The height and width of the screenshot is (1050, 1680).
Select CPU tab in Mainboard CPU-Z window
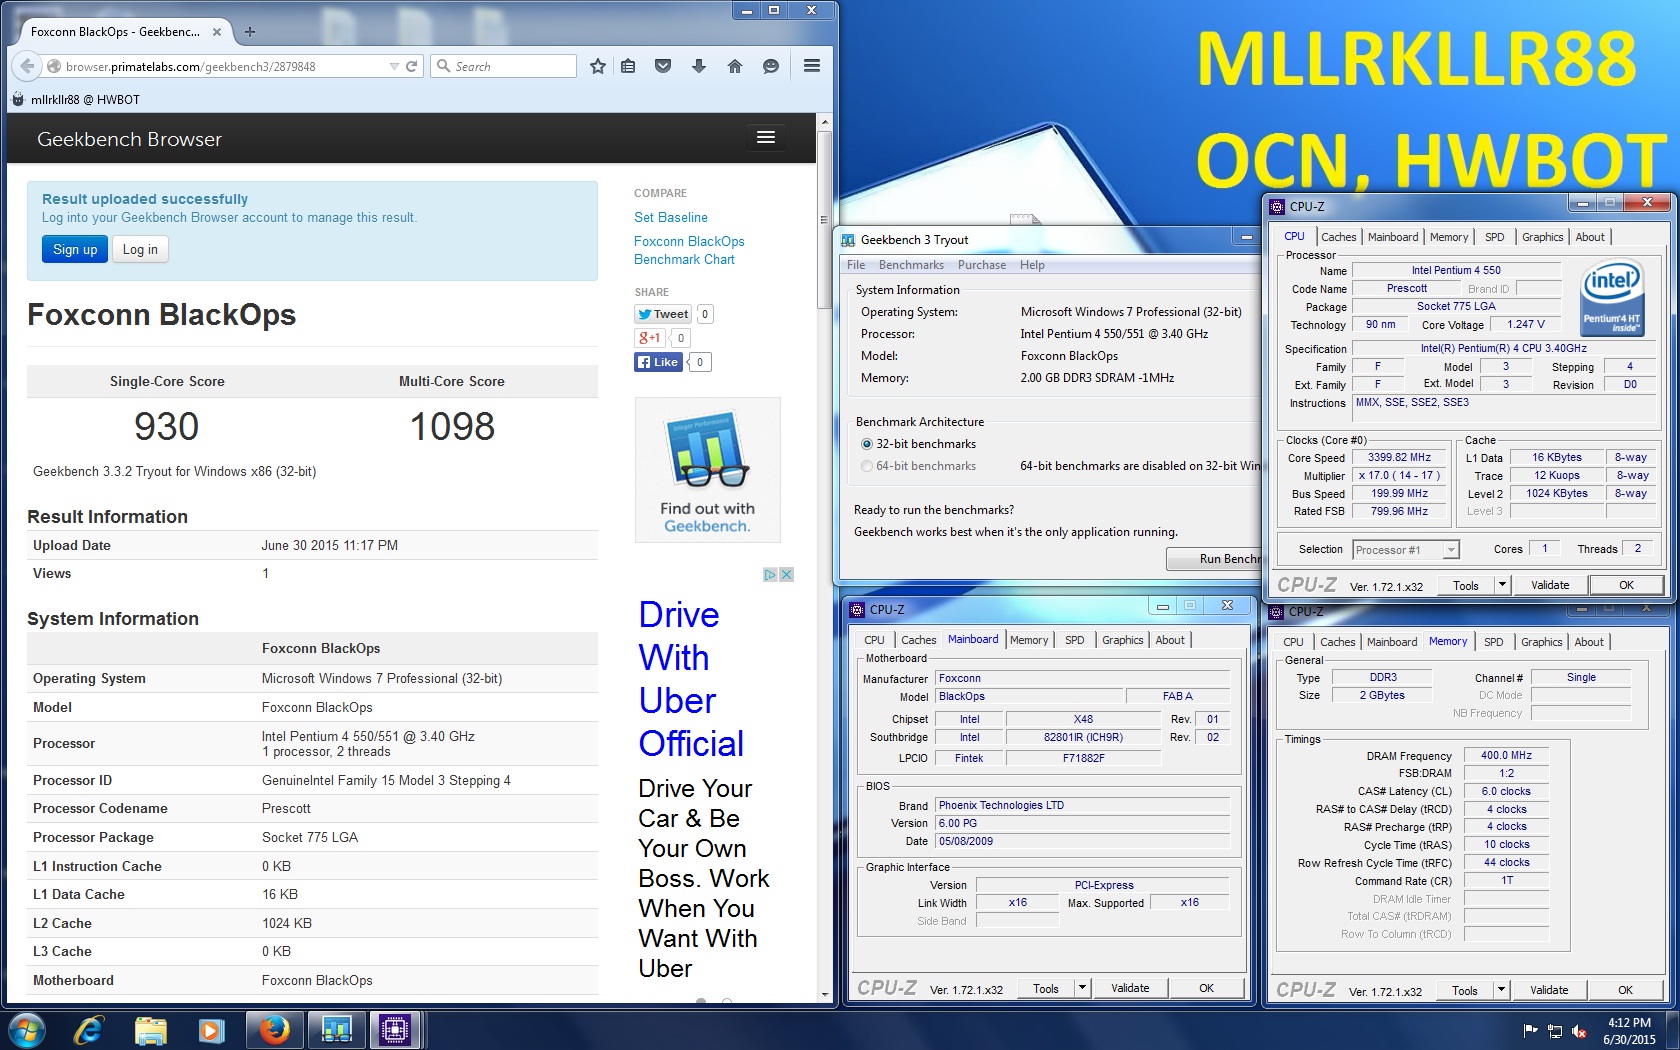pos(874,640)
